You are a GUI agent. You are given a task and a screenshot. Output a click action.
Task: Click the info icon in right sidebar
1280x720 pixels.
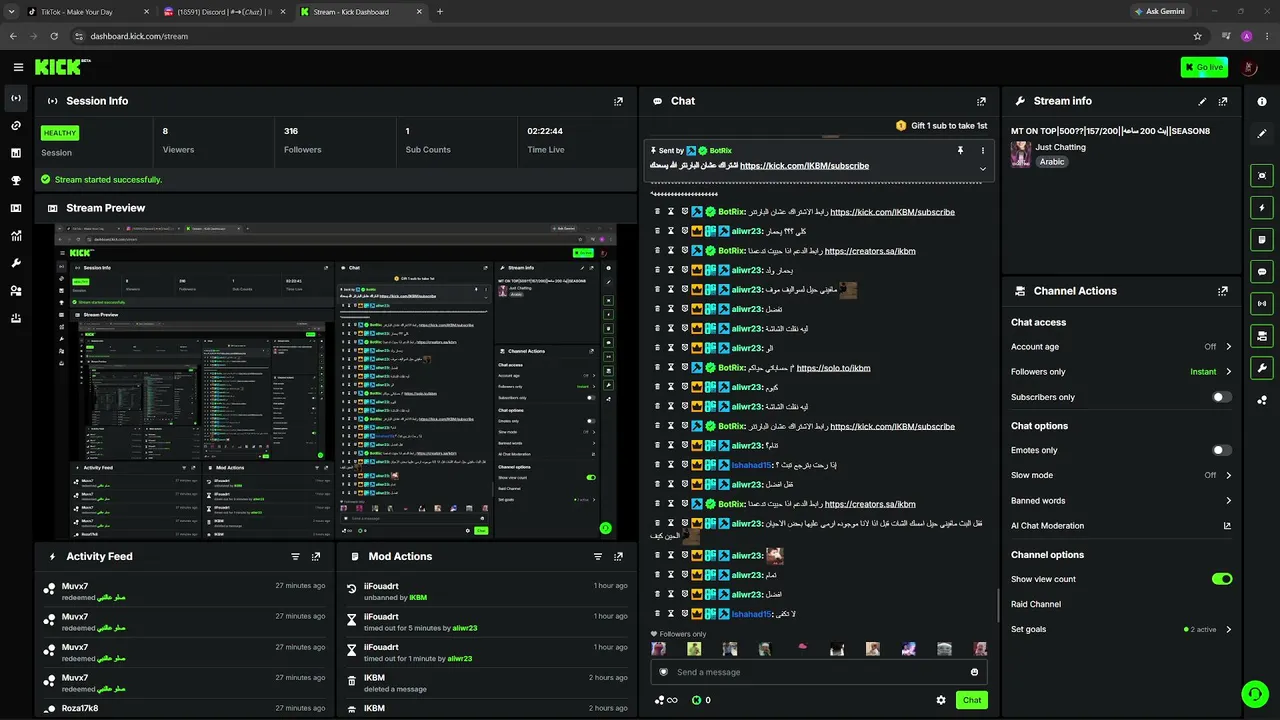click(1262, 101)
